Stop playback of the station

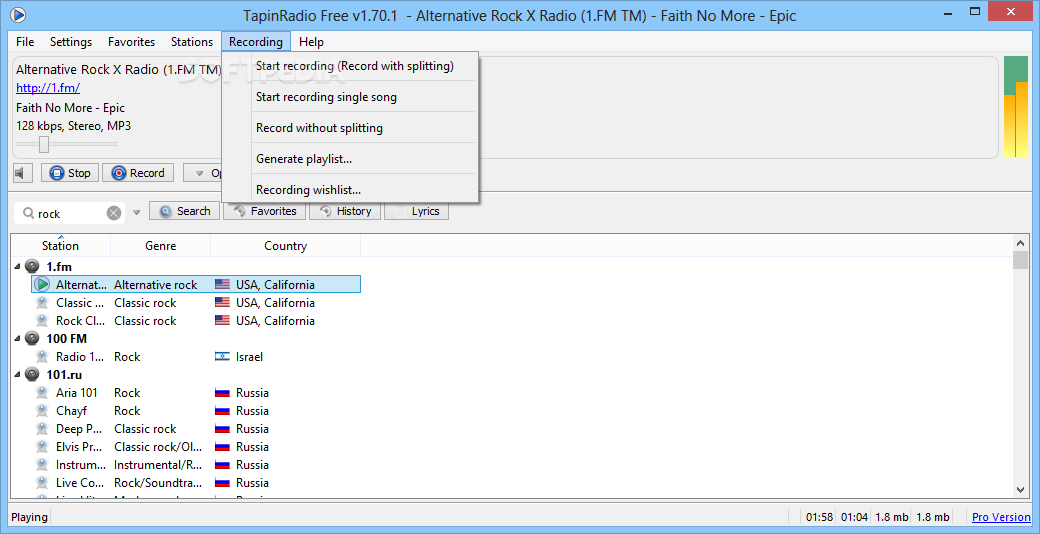[x=70, y=173]
